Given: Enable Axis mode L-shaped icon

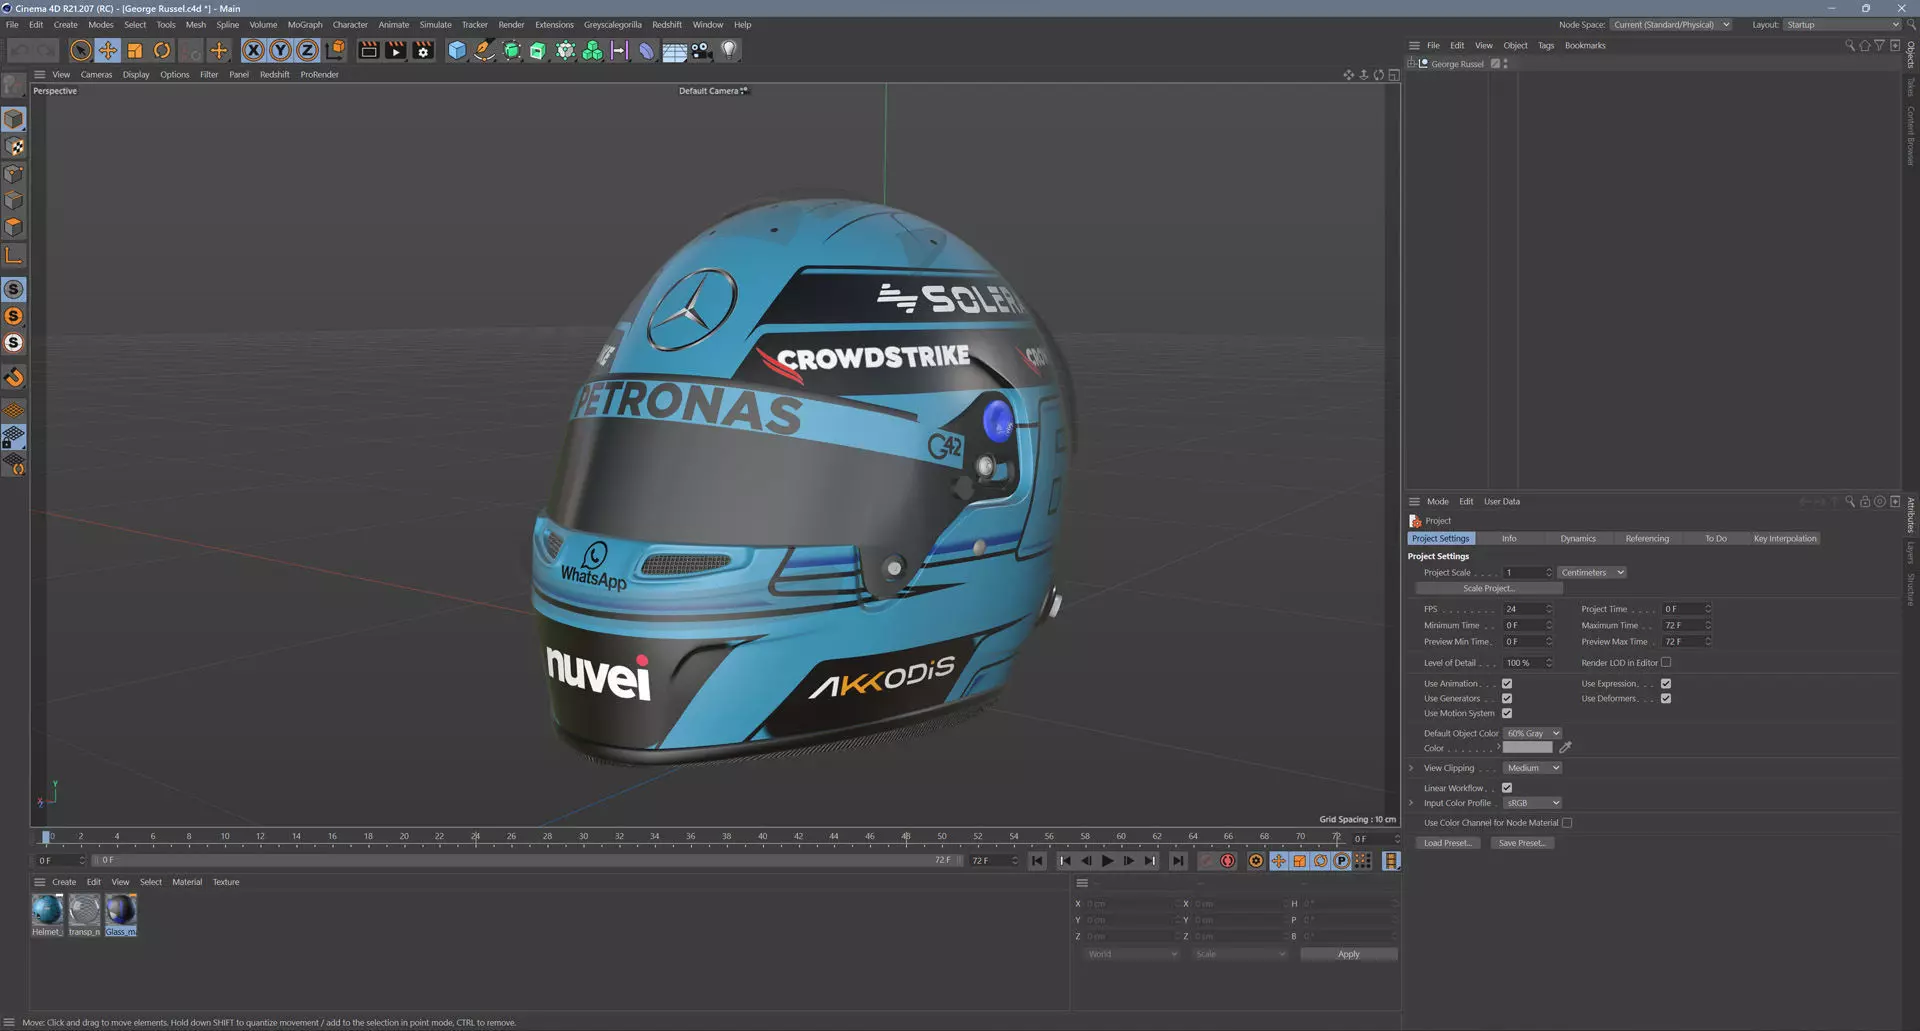Looking at the screenshot, I should click(14, 255).
